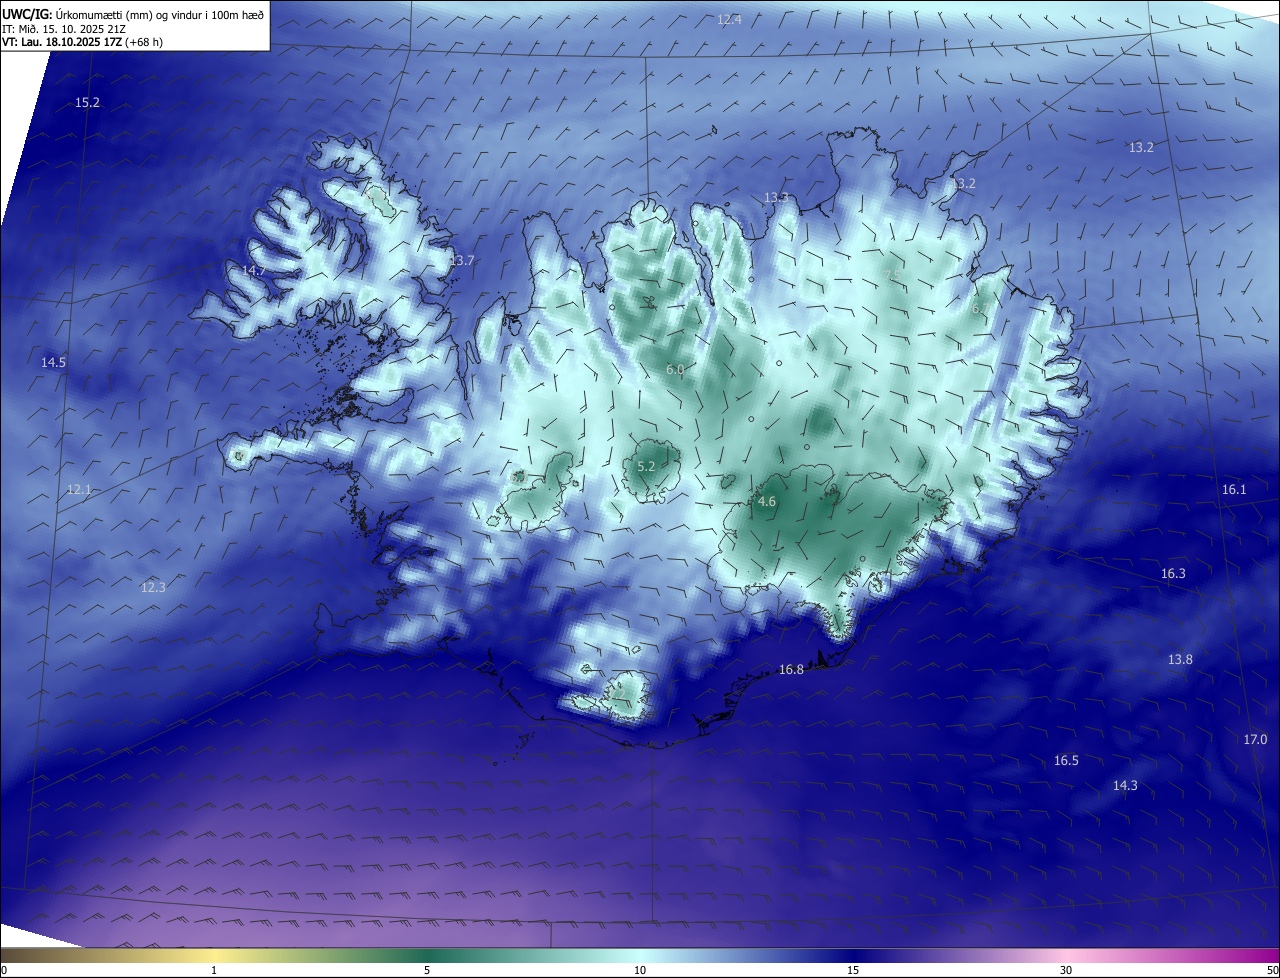Viewport: 1280px width, 978px height.
Task: Click the 12.3 value label
Action: (153, 588)
